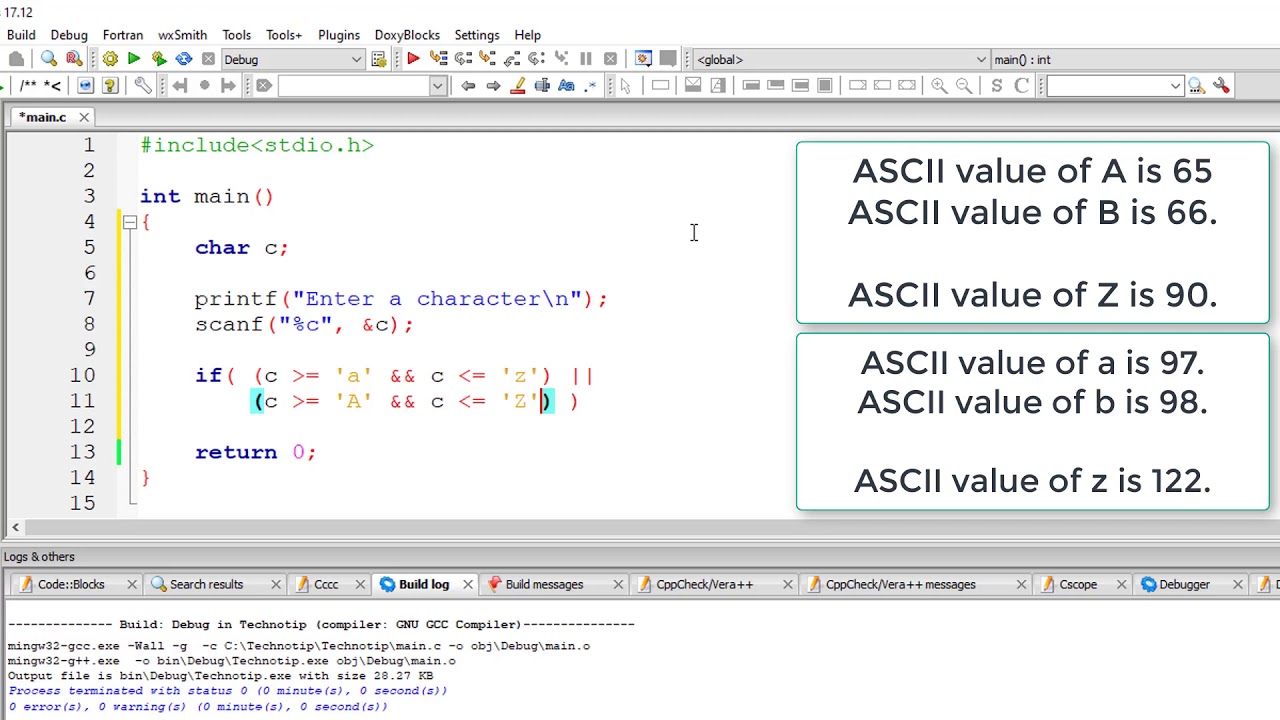Open the Tools menu

(x=237, y=35)
